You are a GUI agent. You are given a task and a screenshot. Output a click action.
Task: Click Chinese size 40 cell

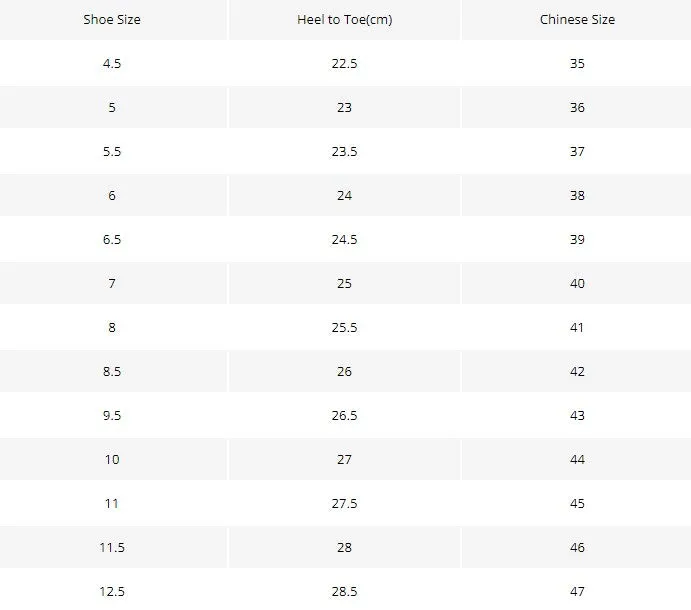pos(577,283)
